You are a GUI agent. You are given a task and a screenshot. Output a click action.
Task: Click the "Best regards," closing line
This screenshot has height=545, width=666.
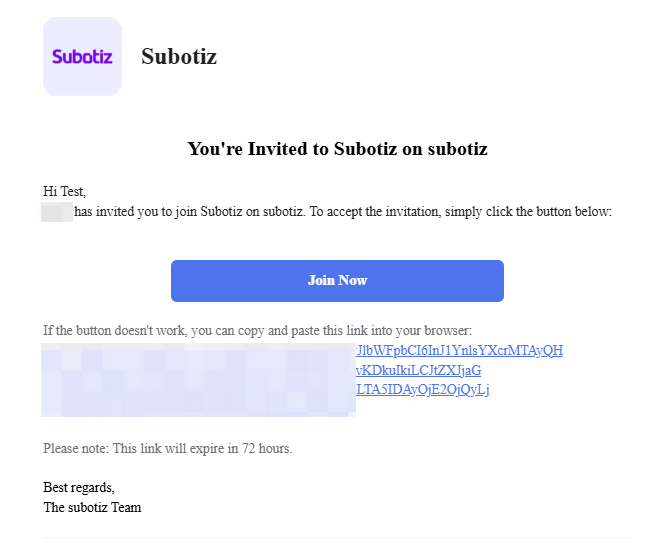pyautogui.click(x=79, y=487)
